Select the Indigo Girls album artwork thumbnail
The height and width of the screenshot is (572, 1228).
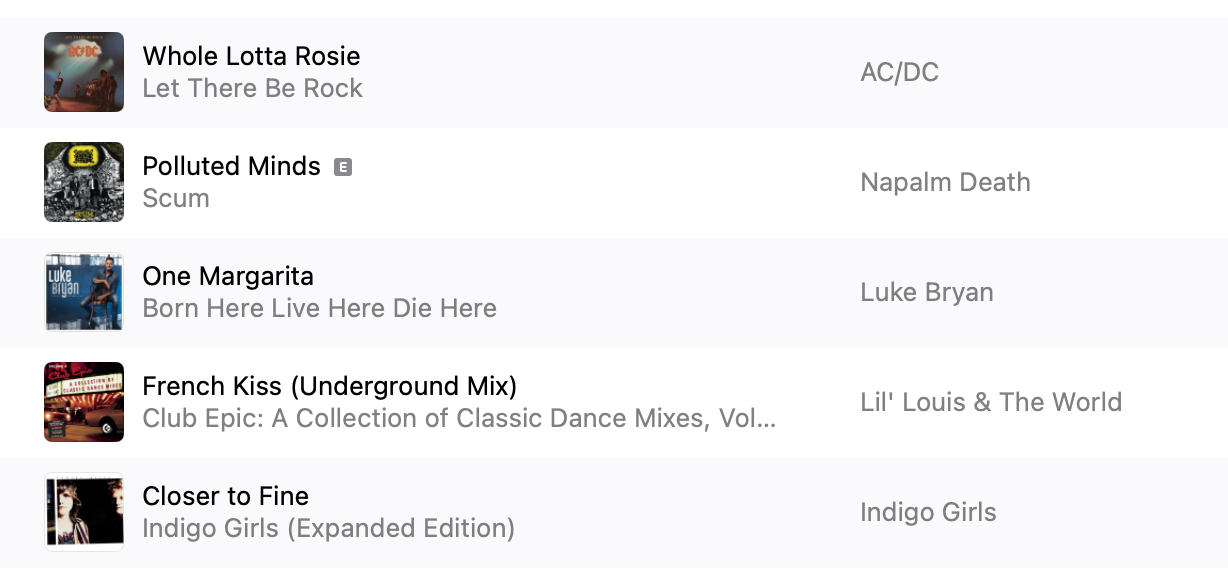(84, 512)
